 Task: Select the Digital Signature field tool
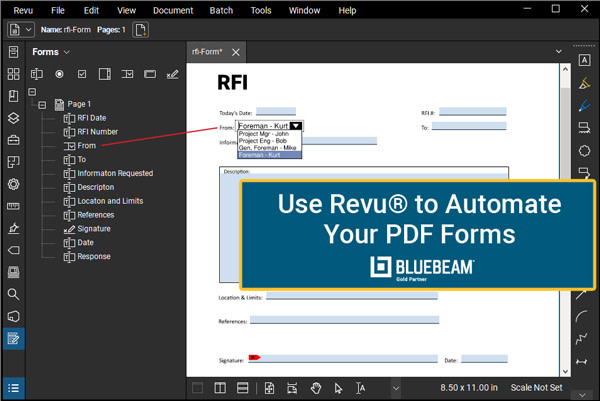click(x=173, y=74)
